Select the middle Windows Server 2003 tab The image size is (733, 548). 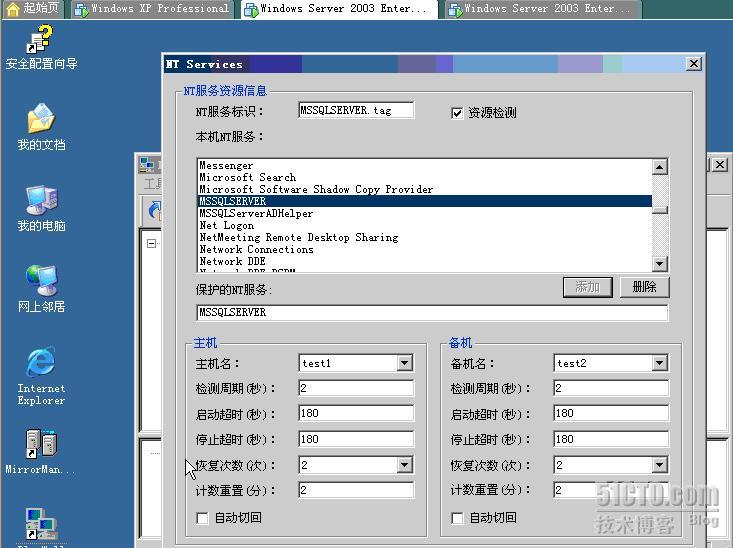[x=339, y=9]
